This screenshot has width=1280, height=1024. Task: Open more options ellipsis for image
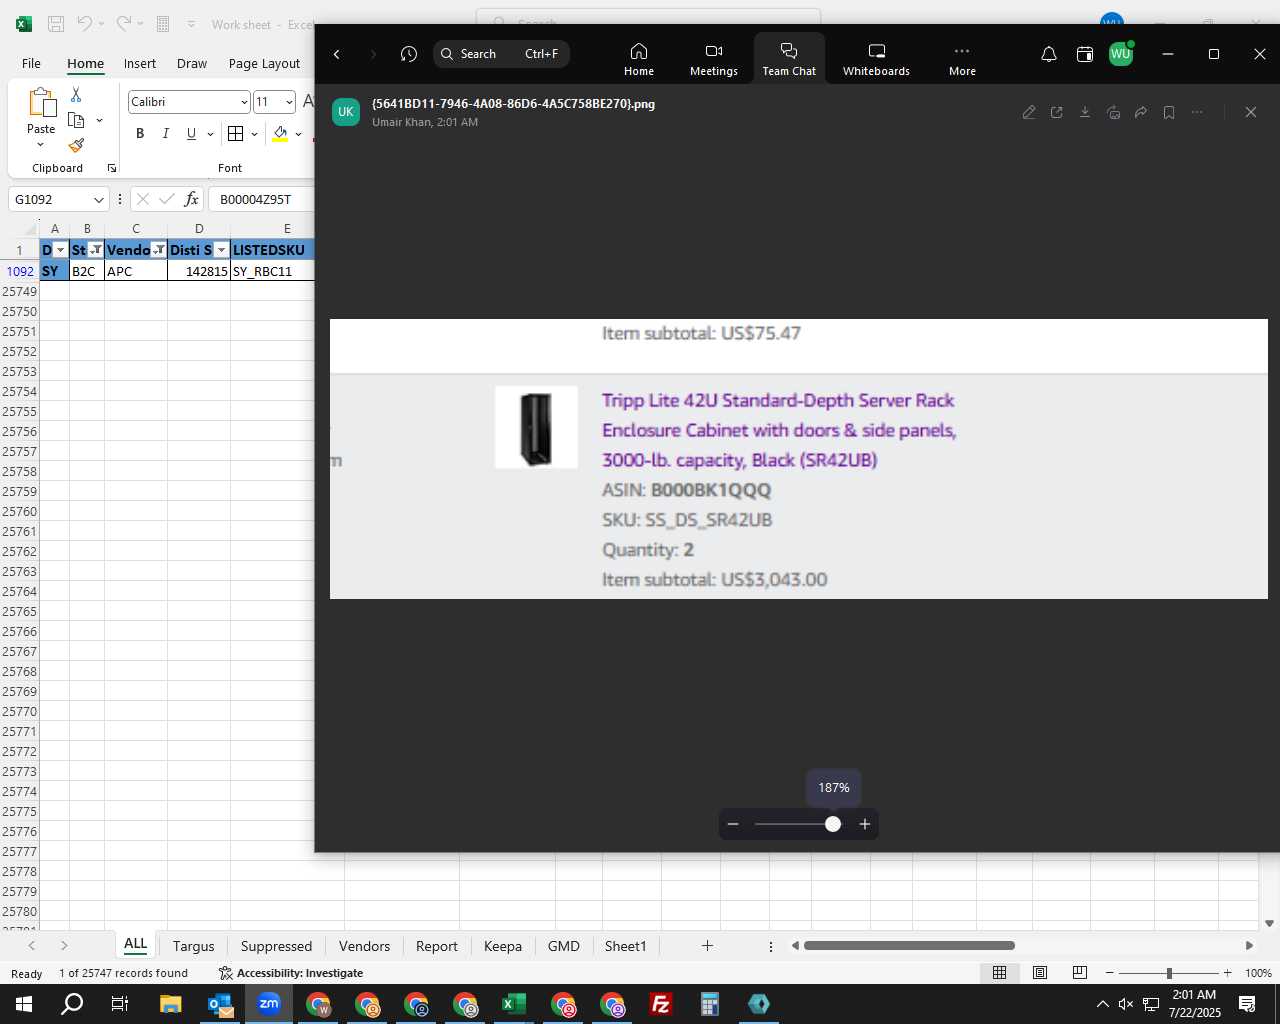point(1197,112)
